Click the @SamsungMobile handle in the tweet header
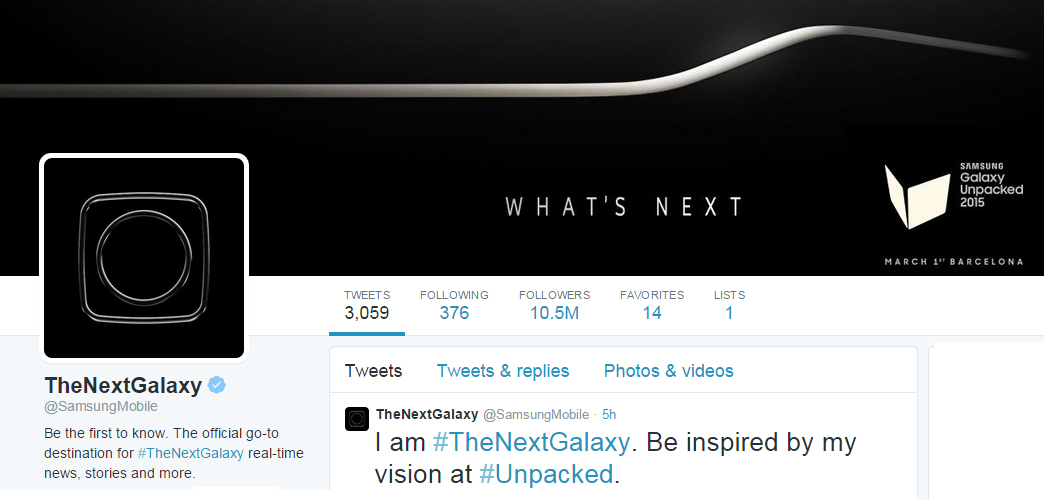This screenshot has height=500, width=1044. [x=535, y=415]
